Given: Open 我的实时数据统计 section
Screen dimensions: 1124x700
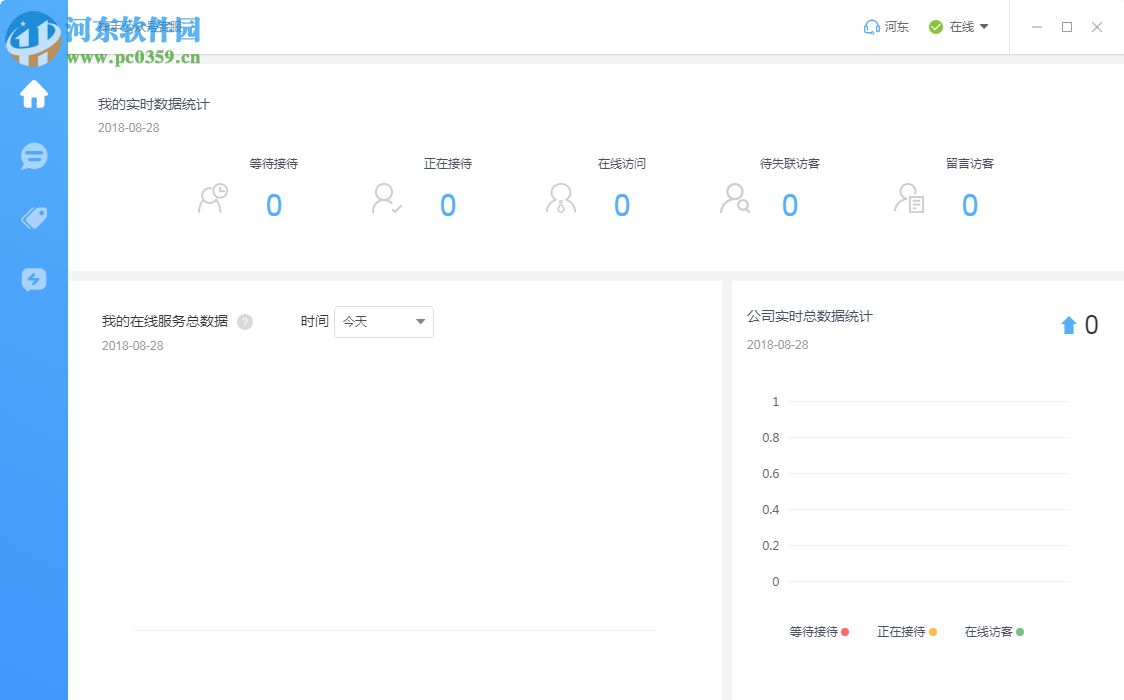Looking at the screenshot, I should click(152, 103).
